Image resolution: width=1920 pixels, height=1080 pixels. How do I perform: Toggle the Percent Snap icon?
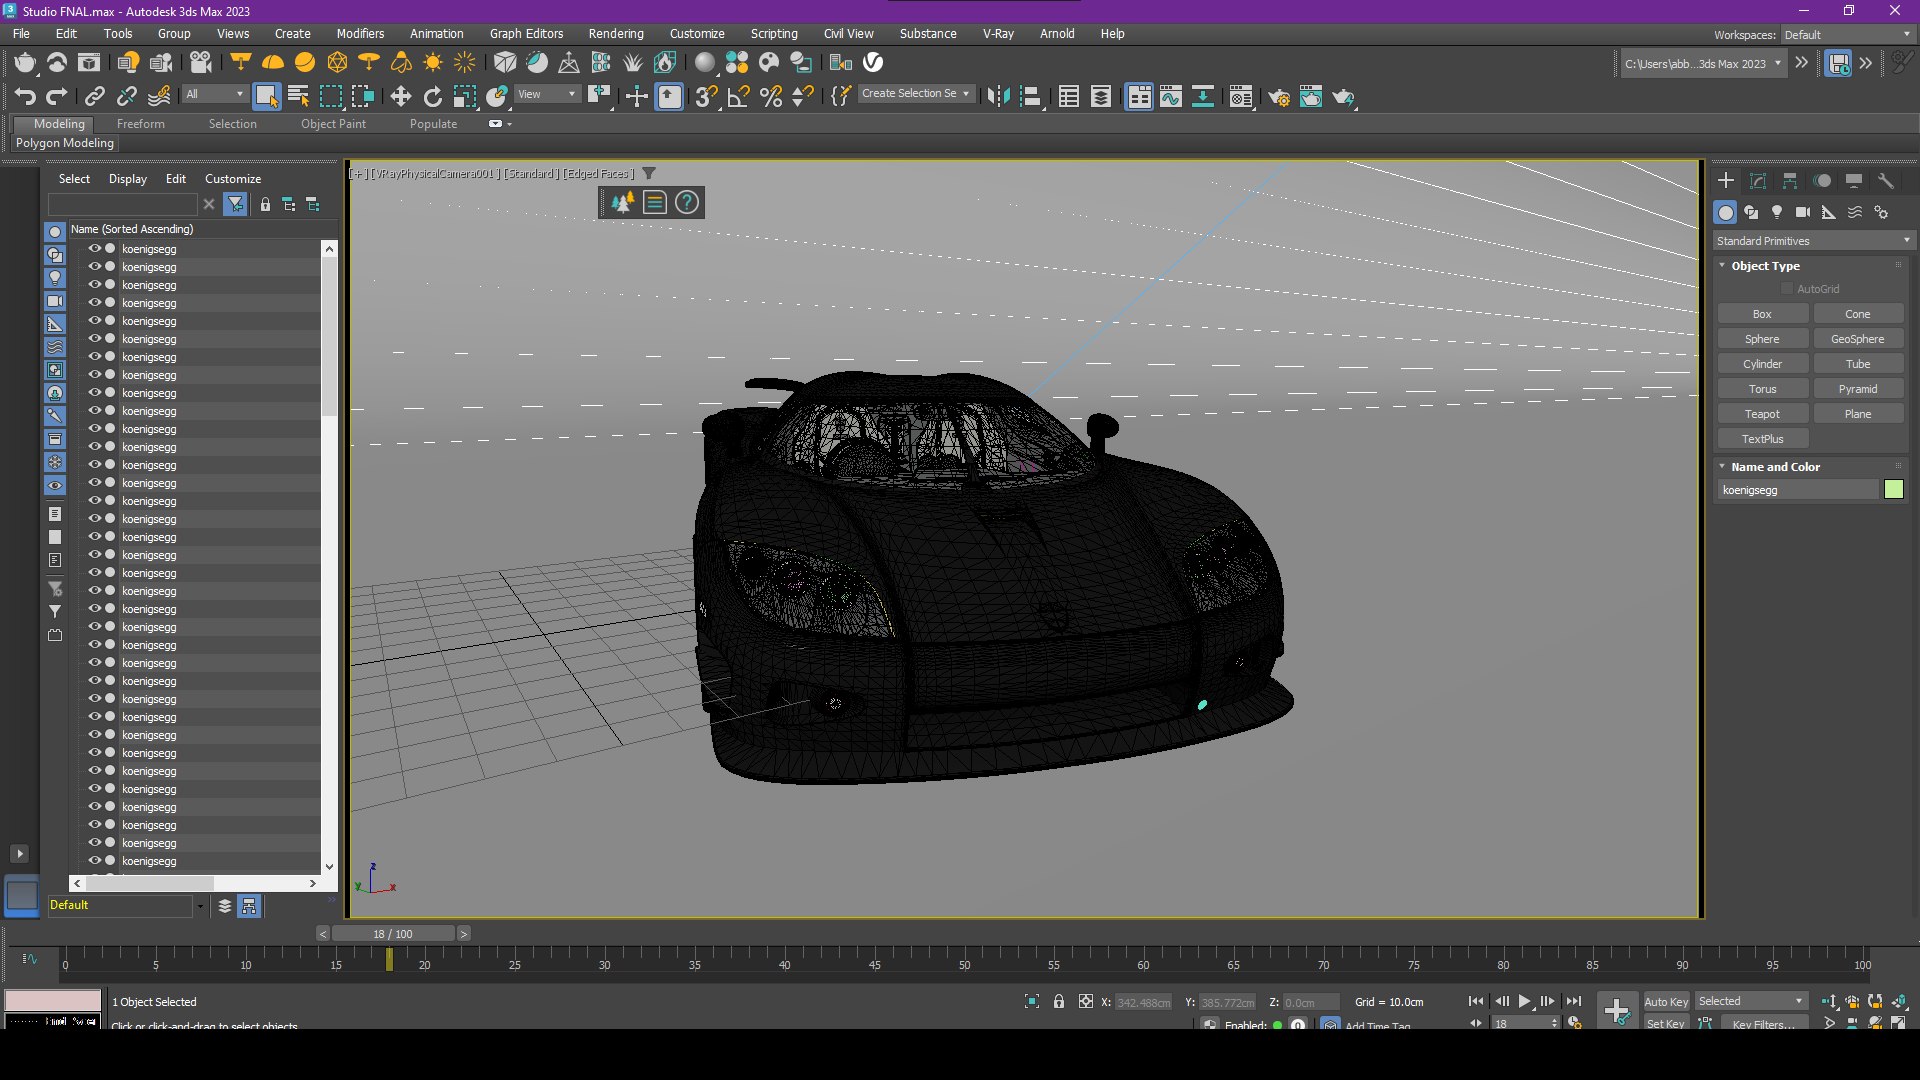(x=771, y=97)
